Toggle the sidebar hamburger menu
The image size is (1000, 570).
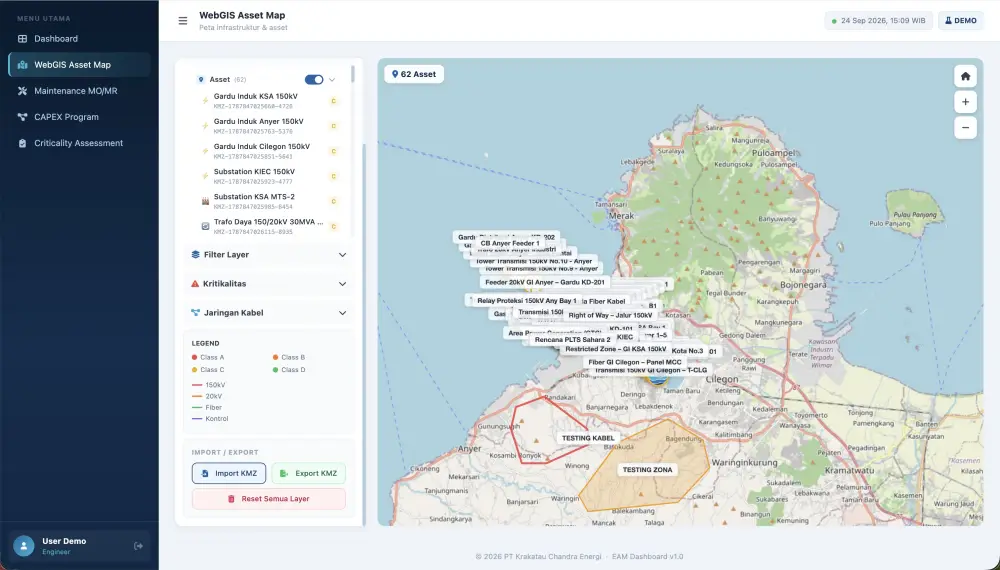[183, 21]
